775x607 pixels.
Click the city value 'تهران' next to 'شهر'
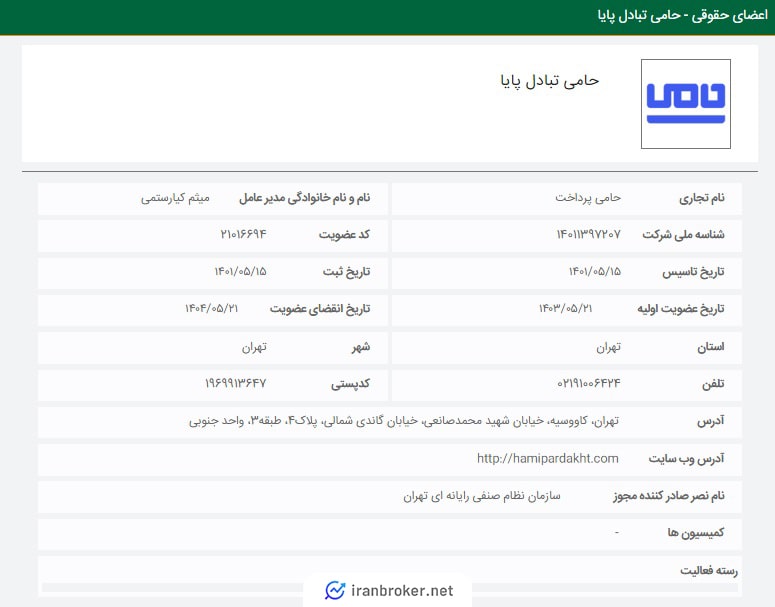coord(254,347)
